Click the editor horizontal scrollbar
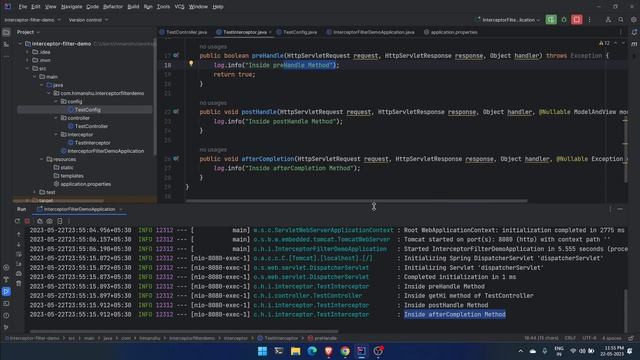640x360 pixels. [x=356, y=200]
